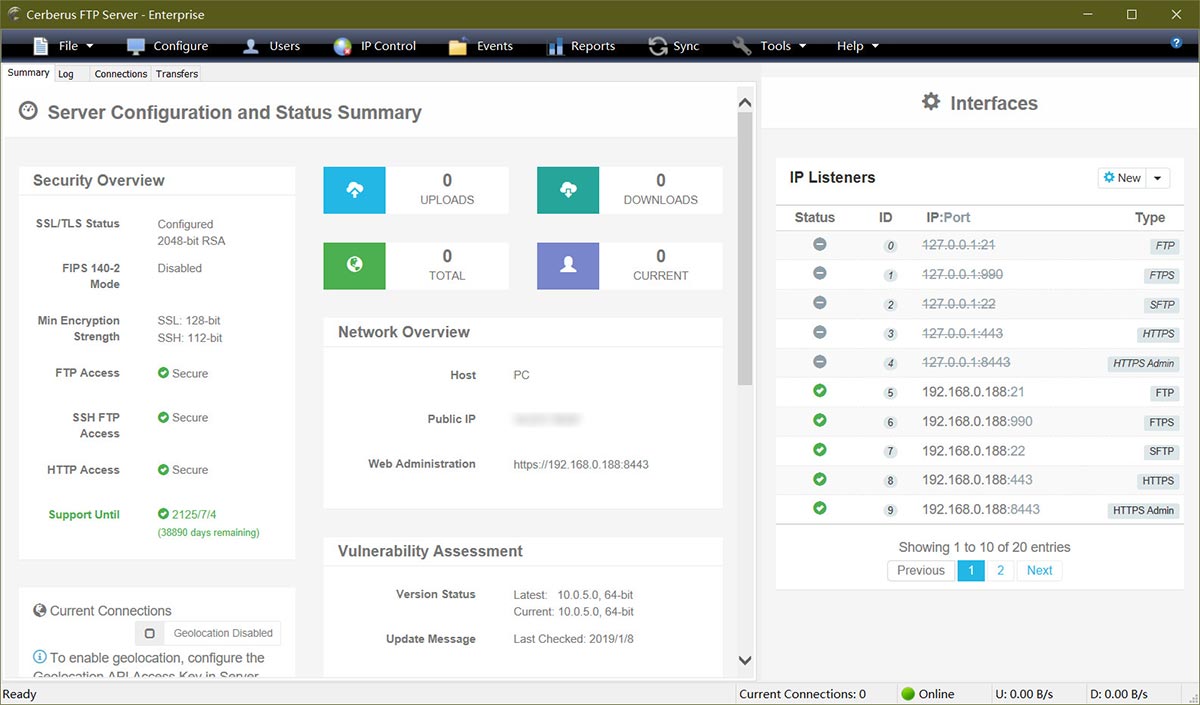Switch to the Log tab

66,74
